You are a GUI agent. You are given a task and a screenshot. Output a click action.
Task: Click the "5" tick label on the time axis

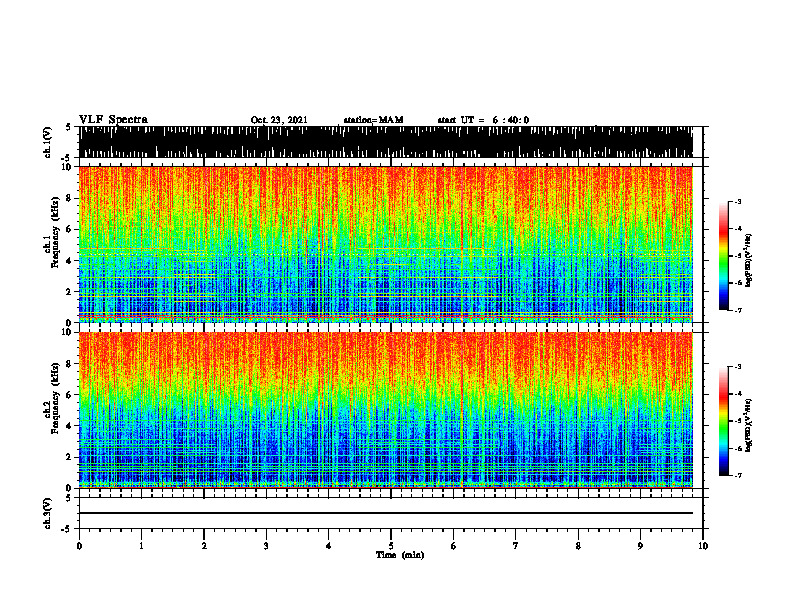click(391, 546)
